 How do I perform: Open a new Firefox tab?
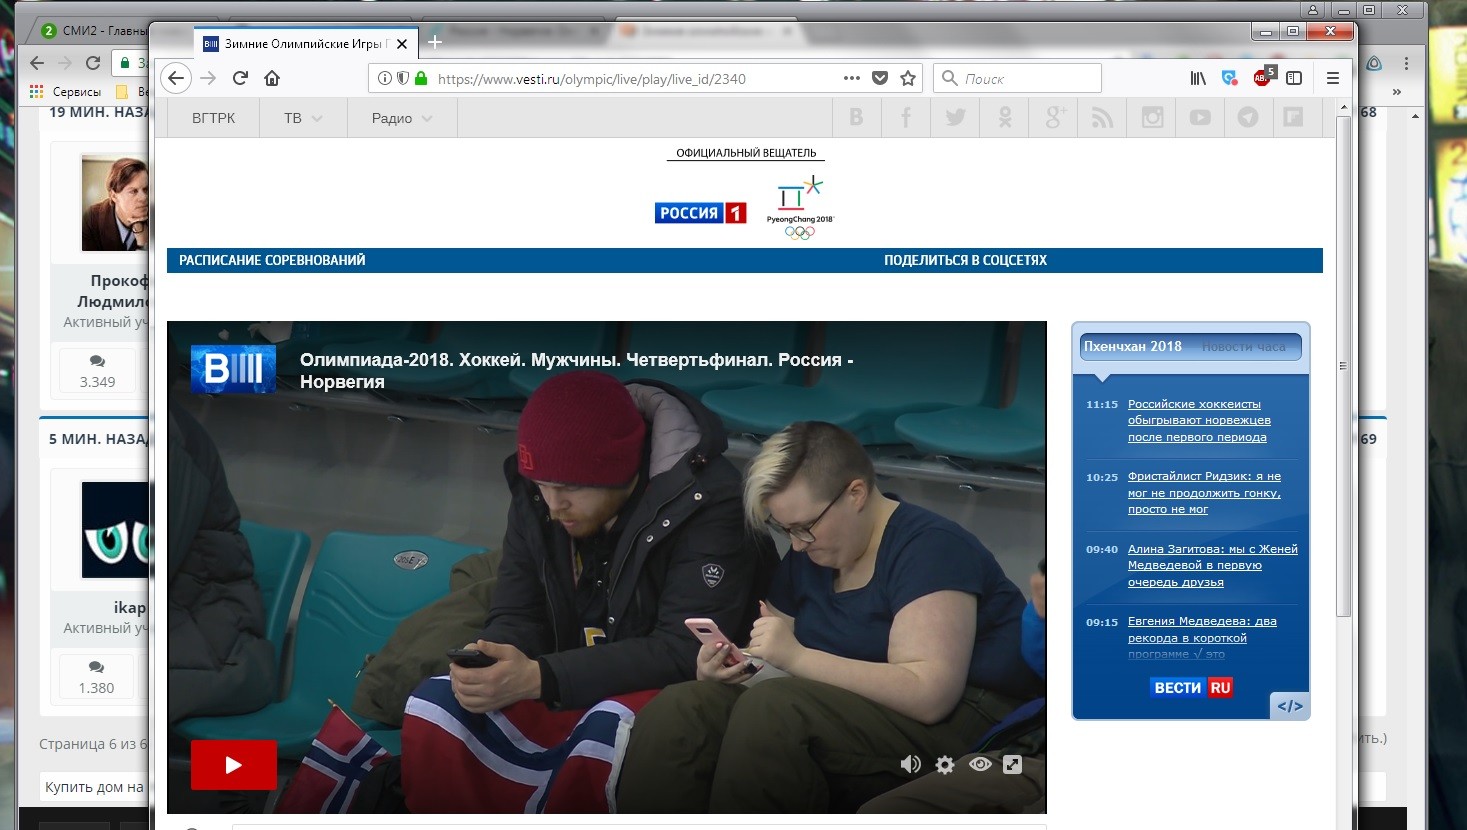pyautogui.click(x=435, y=42)
